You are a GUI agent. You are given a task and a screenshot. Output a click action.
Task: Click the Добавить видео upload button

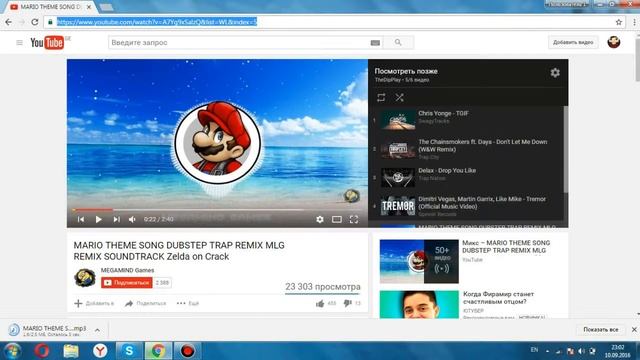pos(573,42)
